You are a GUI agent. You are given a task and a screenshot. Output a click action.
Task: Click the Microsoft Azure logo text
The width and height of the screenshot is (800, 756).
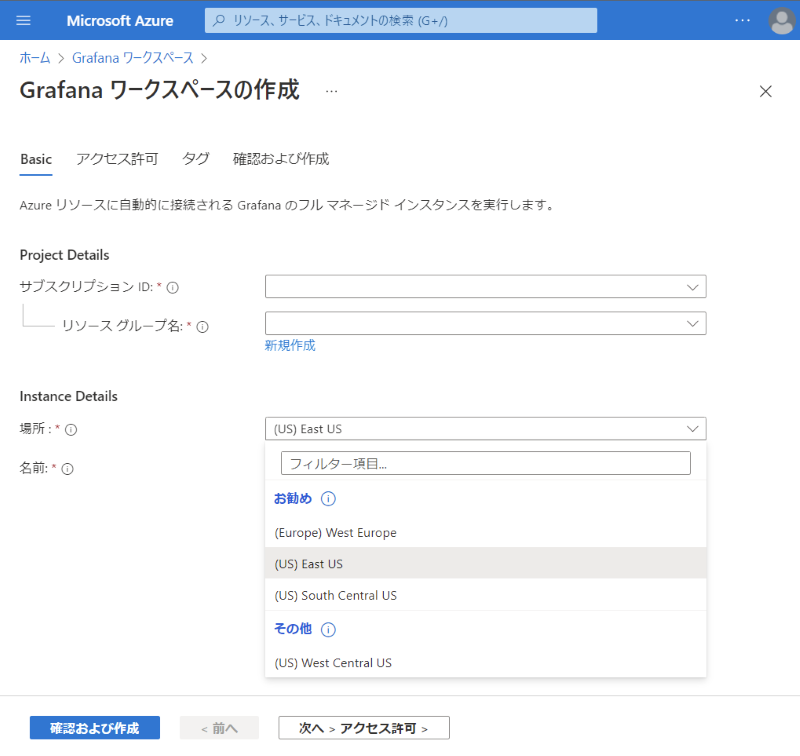pos(120,21)
